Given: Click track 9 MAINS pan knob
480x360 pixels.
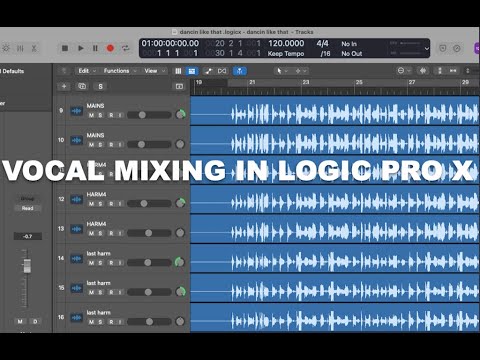Looking at the screenshot, I should pyautogui.click(x=180, y=115).
